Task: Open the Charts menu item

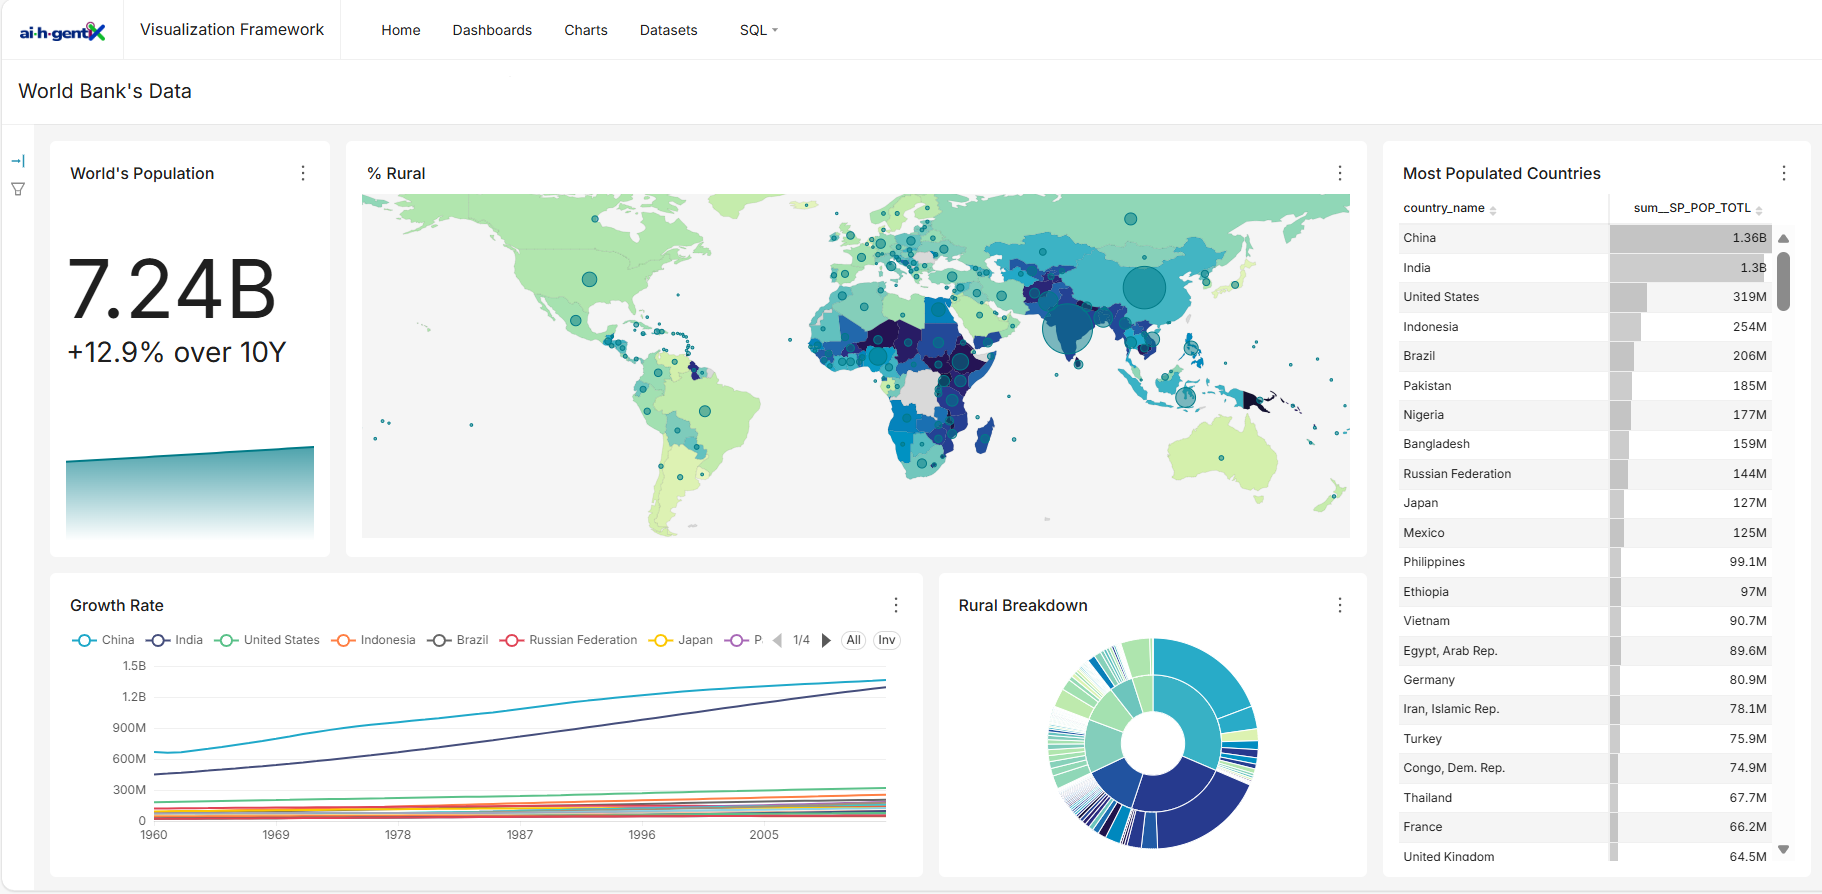Action: [586, 30]
